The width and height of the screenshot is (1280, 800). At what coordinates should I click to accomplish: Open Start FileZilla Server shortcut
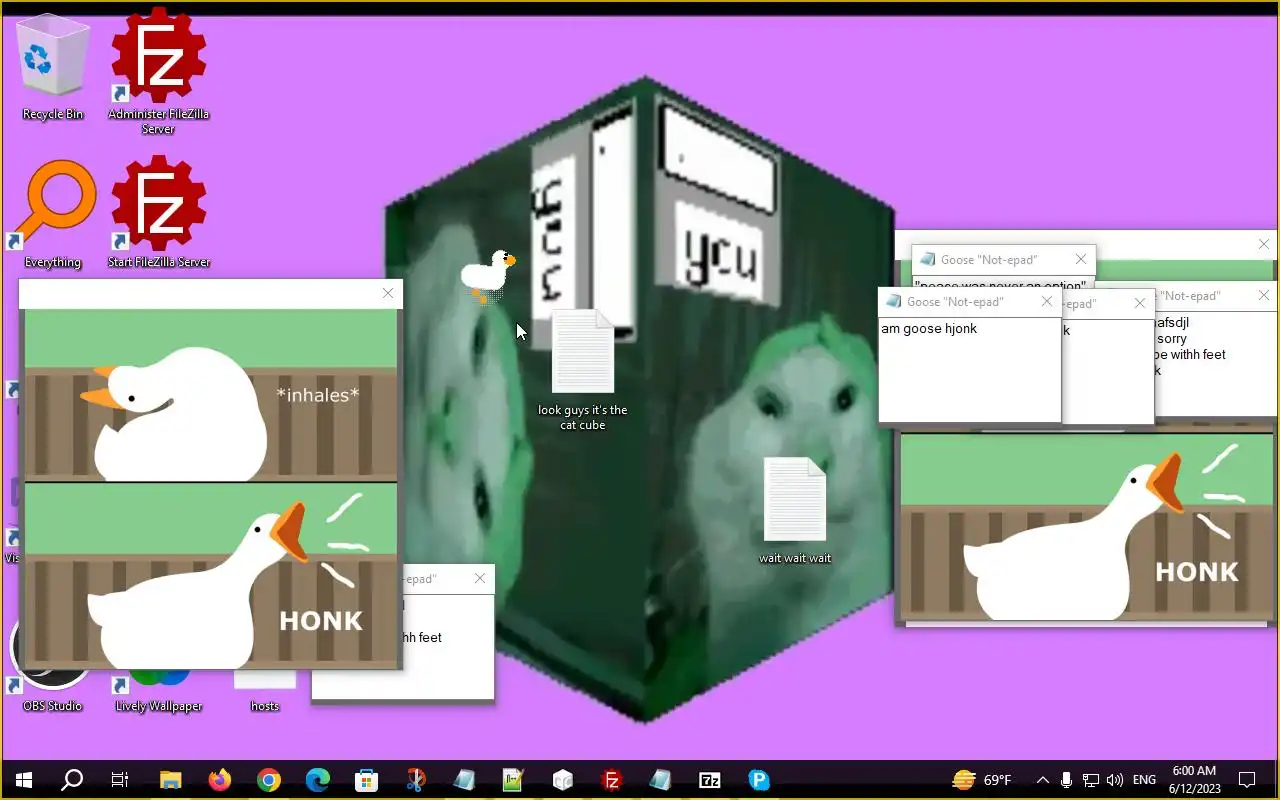coord(158,212)
